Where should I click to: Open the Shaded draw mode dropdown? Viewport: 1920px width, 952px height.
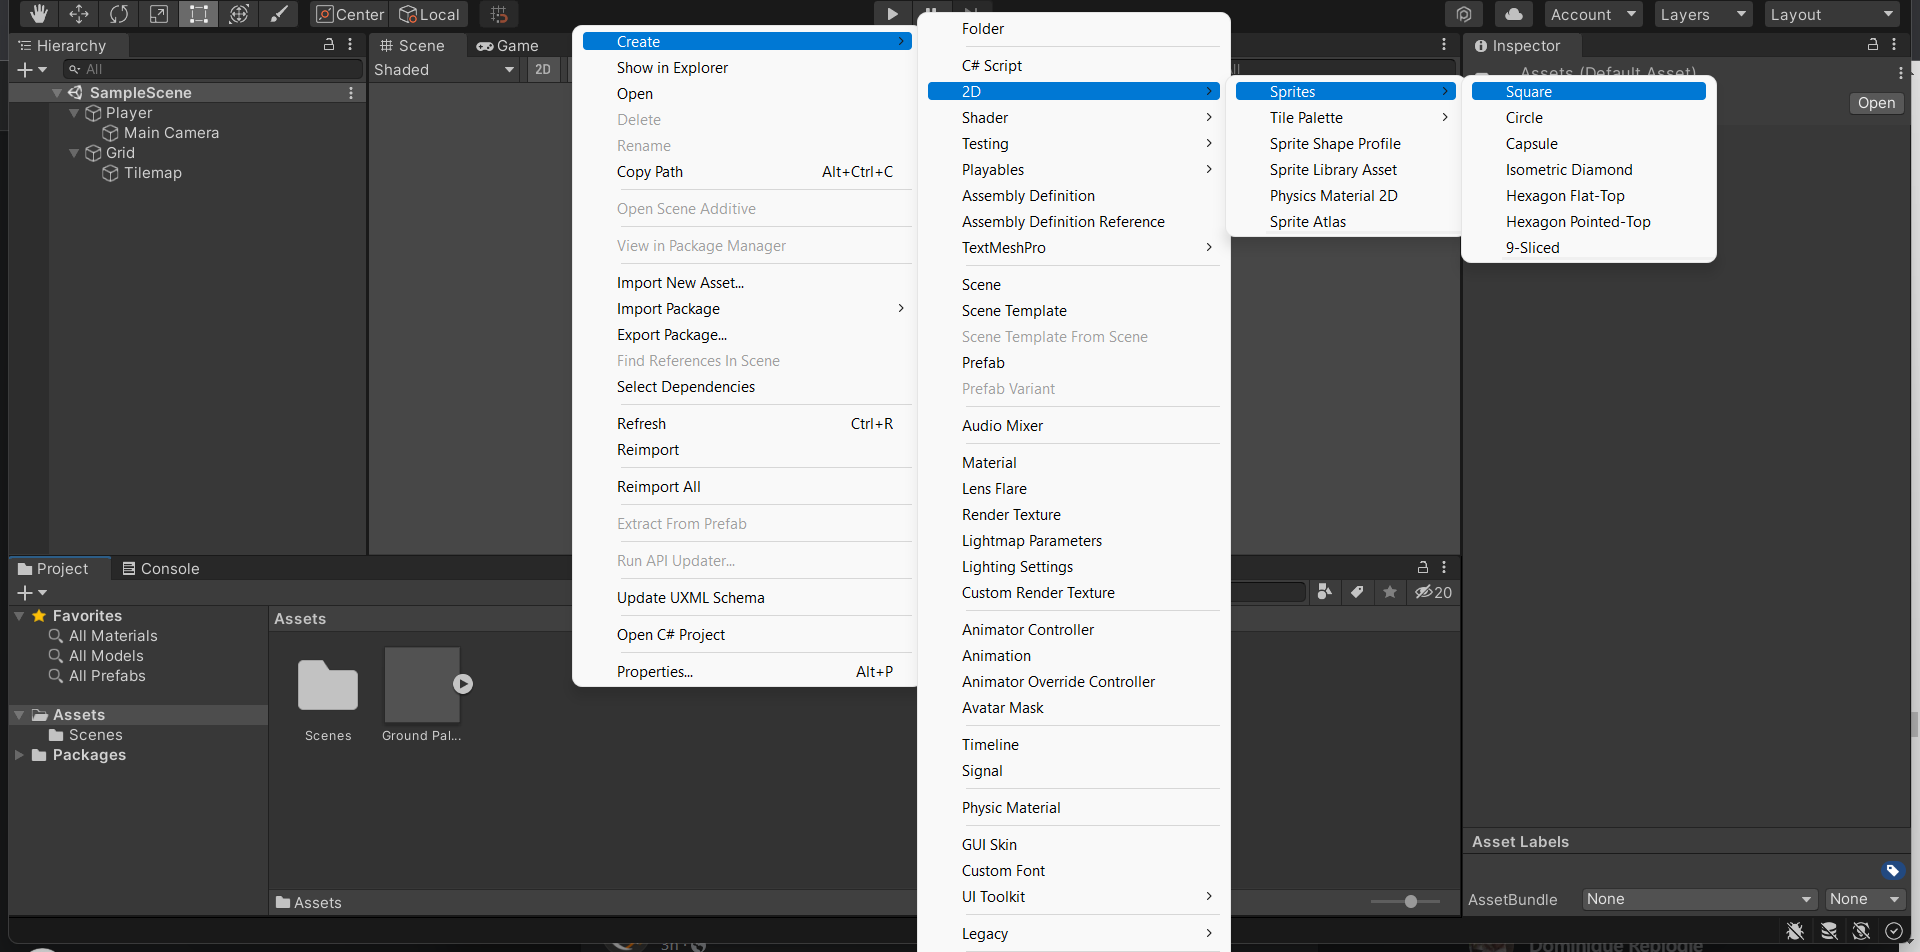click(x=444, y=70)
